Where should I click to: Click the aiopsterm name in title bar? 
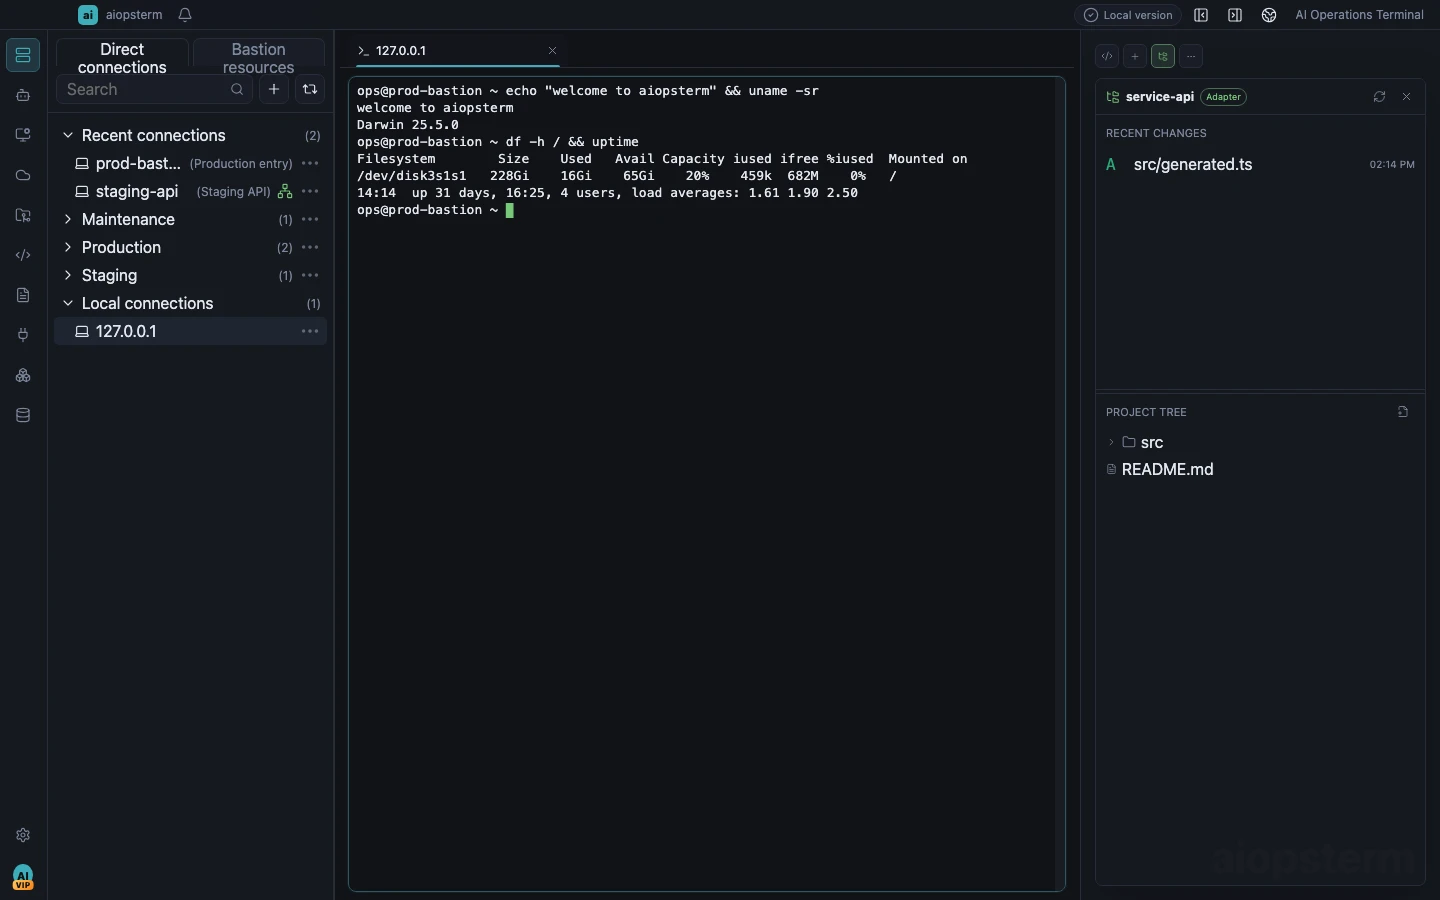pos(134,15)
